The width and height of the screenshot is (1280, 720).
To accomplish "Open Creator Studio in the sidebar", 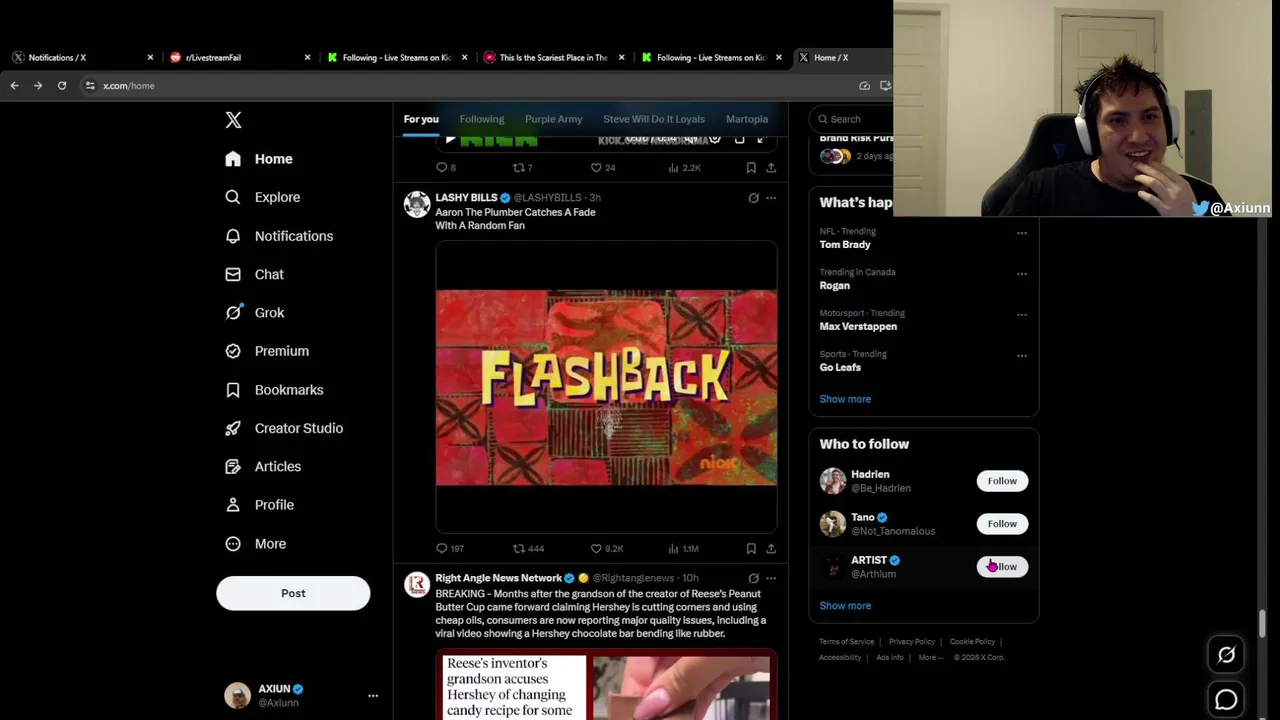I will click(284, 428).
